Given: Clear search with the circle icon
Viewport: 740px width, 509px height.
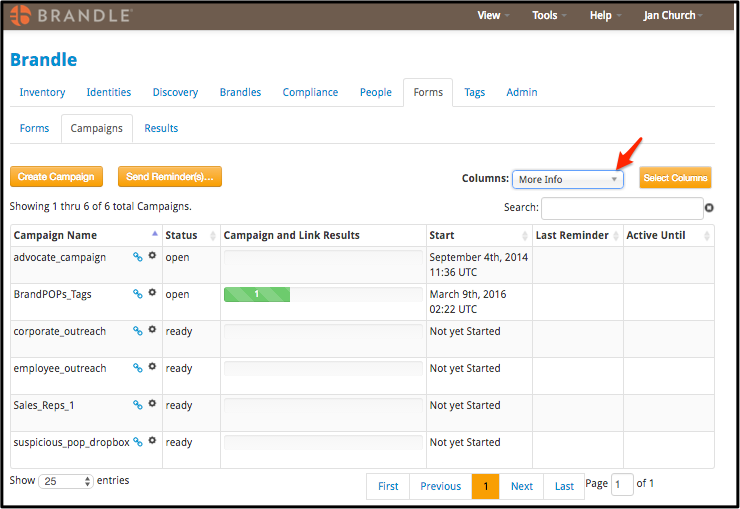Looking at the screenshot, I should point(709,208).
